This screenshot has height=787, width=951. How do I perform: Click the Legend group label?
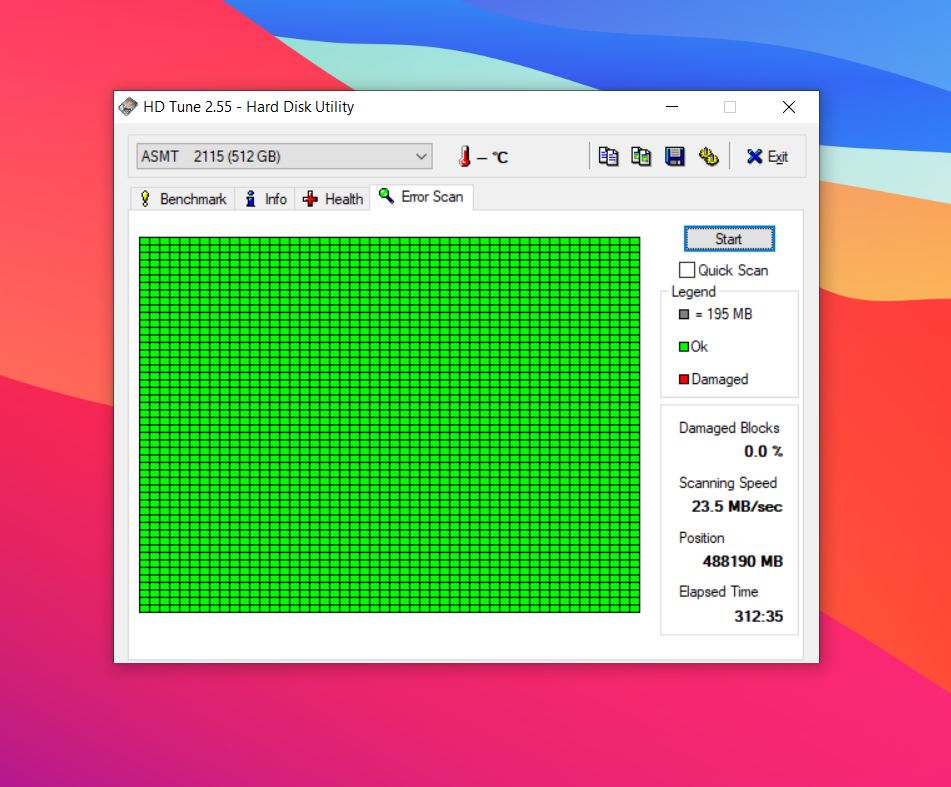click(x=693, y=292)
